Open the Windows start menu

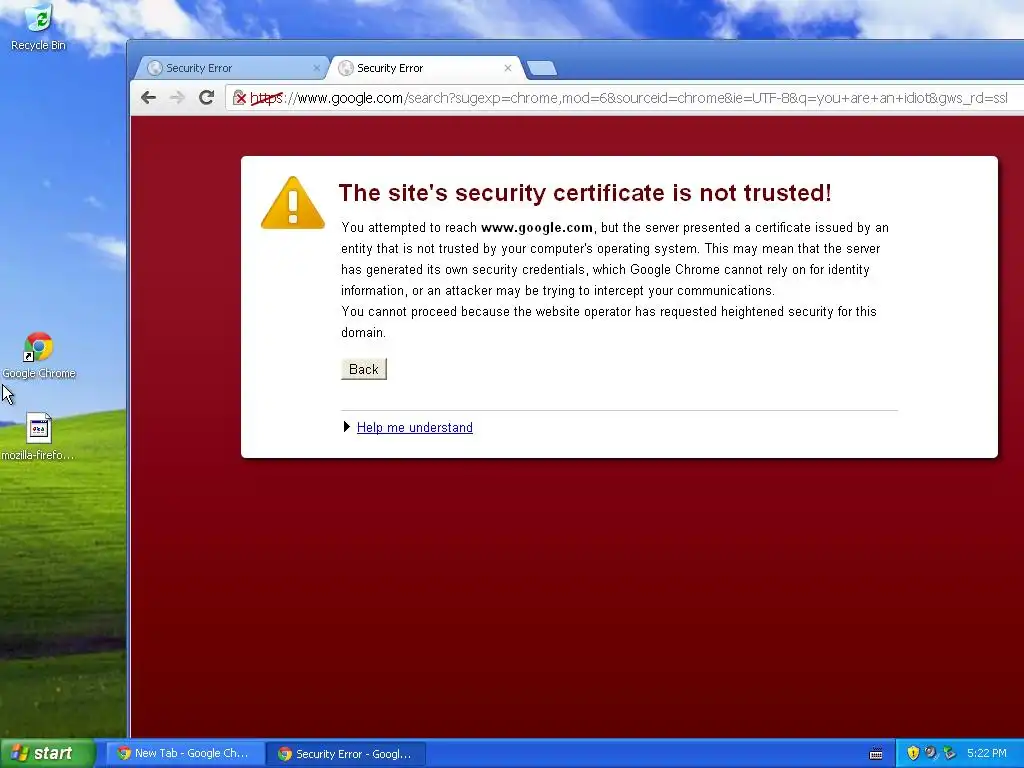coord(47,753)
